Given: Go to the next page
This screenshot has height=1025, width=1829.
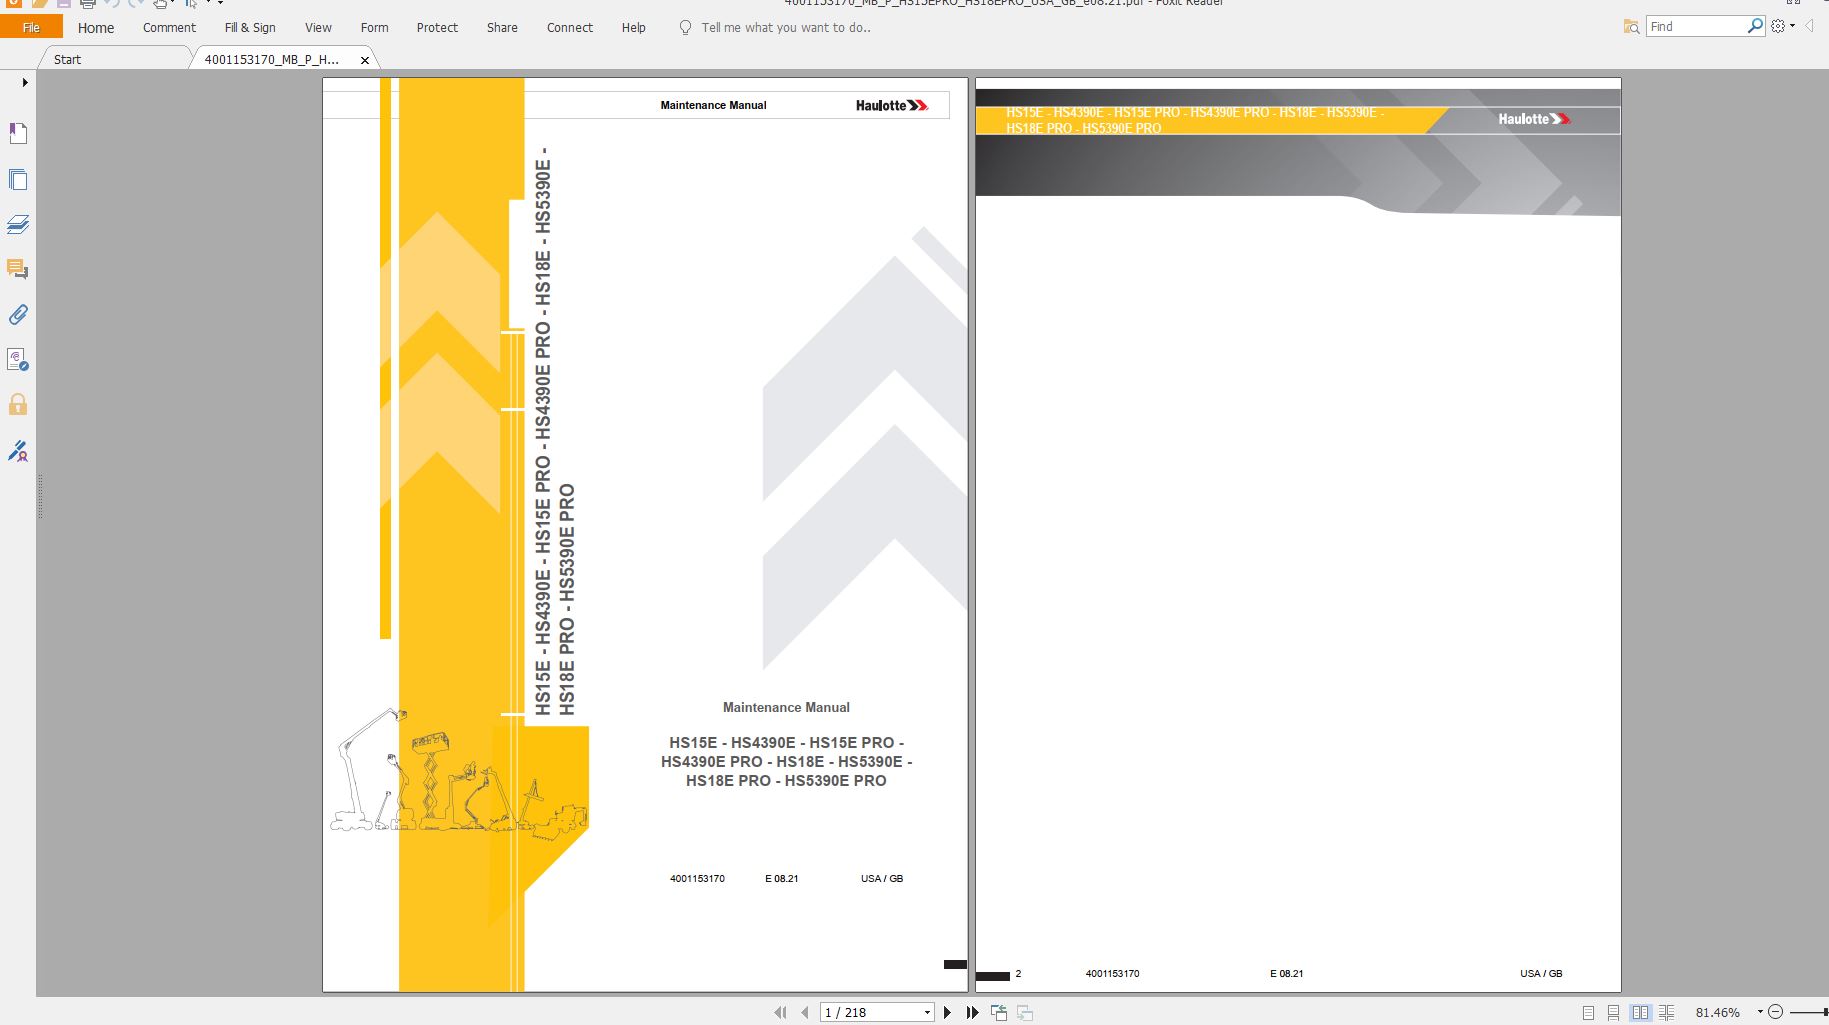Looking at the screenshot, I should coord(947,1012).
